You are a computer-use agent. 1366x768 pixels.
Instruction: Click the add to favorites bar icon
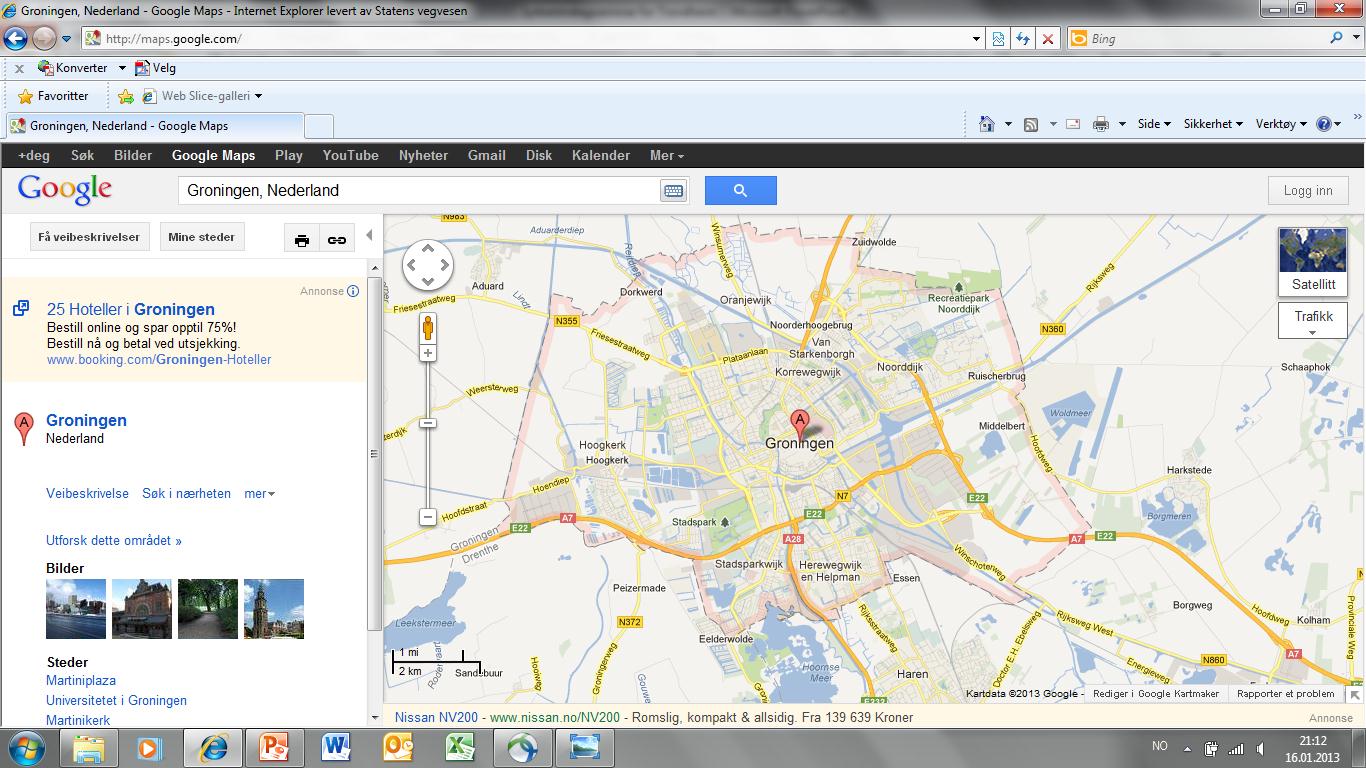click(126, 97)
